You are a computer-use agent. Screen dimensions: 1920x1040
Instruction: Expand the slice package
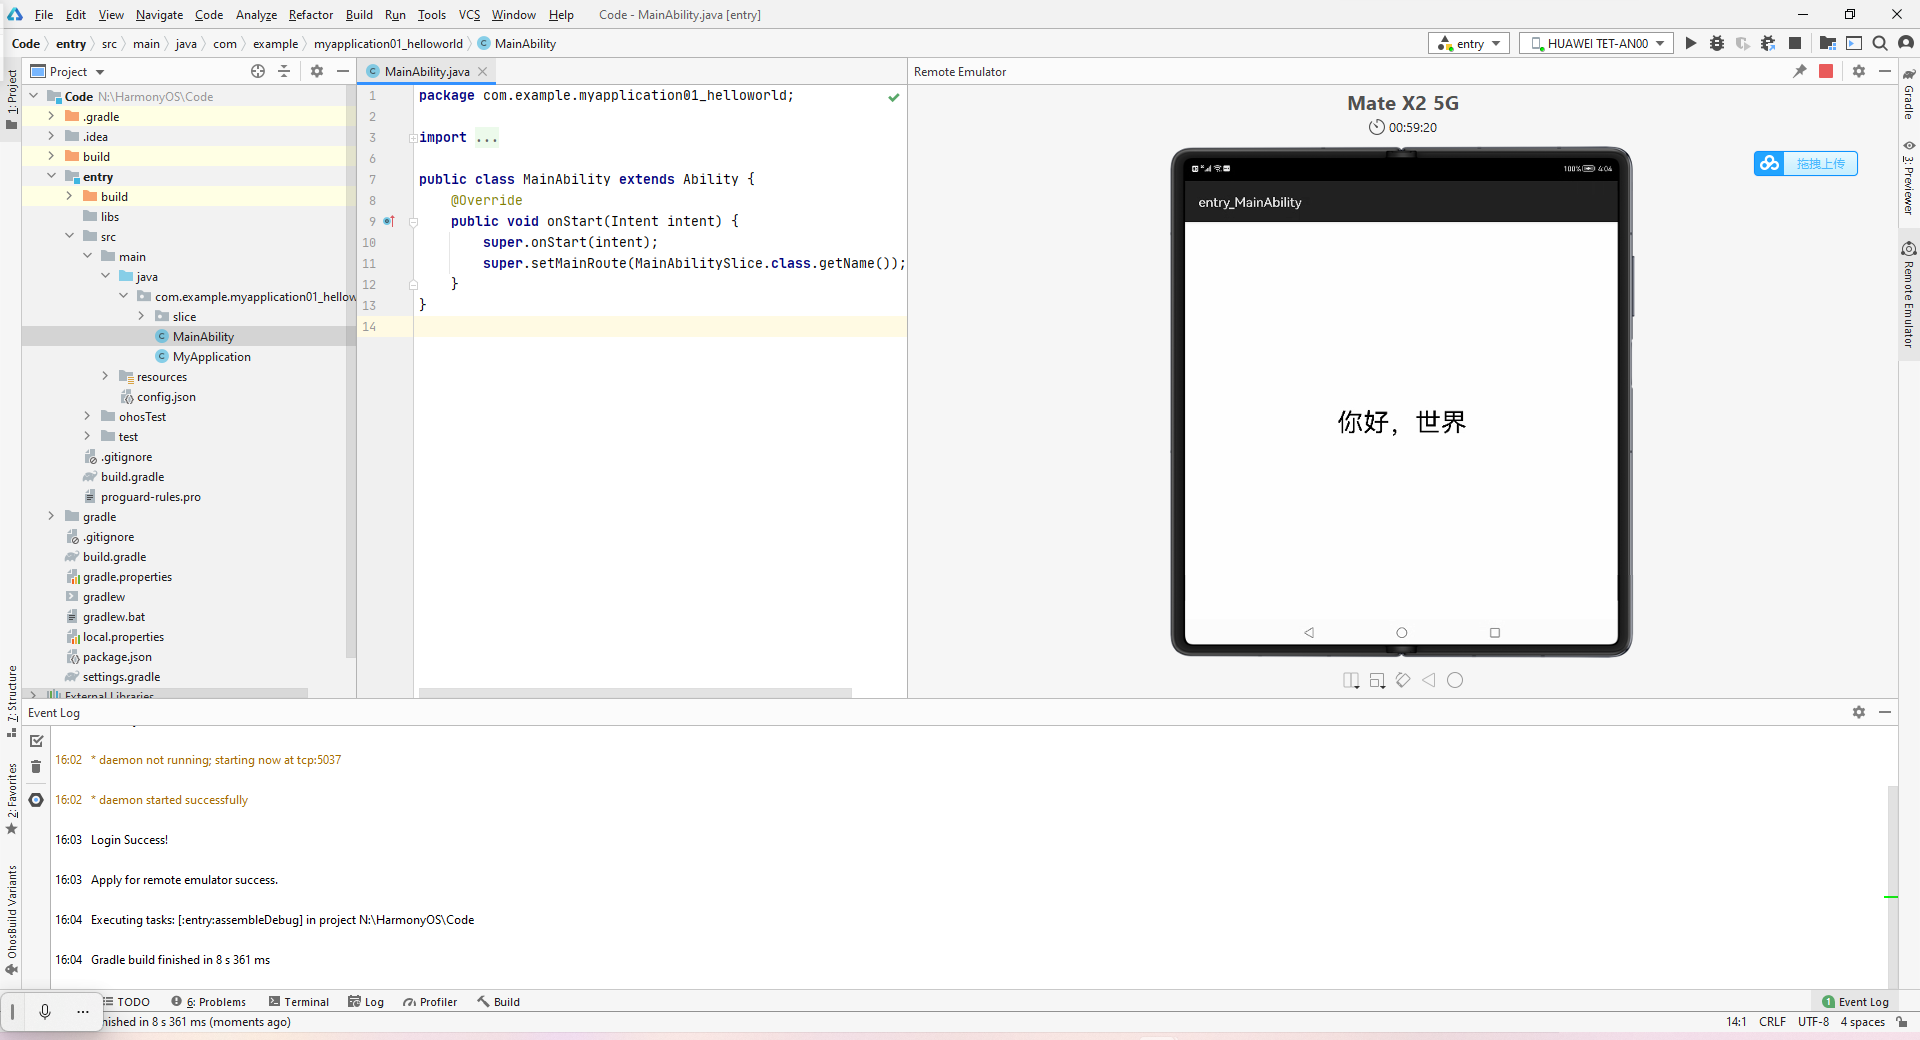tap(141, 316)
